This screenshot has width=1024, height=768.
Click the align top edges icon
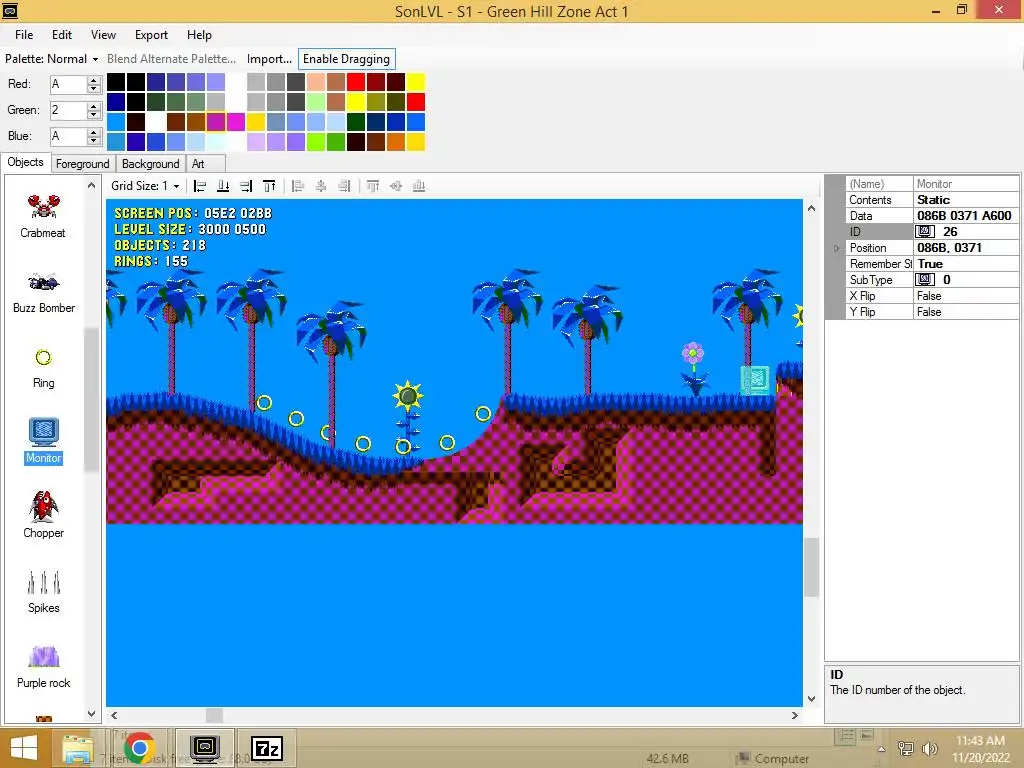point(373,186)
